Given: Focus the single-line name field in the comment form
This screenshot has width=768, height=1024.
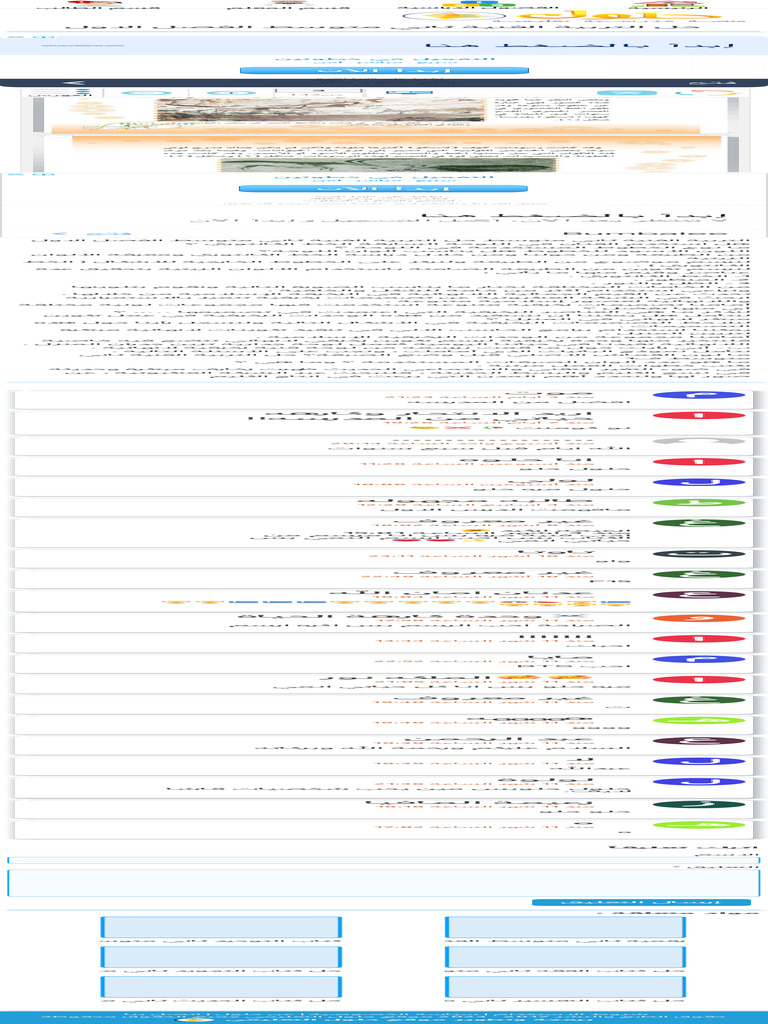Looking at the screenshot, I should (x=383, y=860).
